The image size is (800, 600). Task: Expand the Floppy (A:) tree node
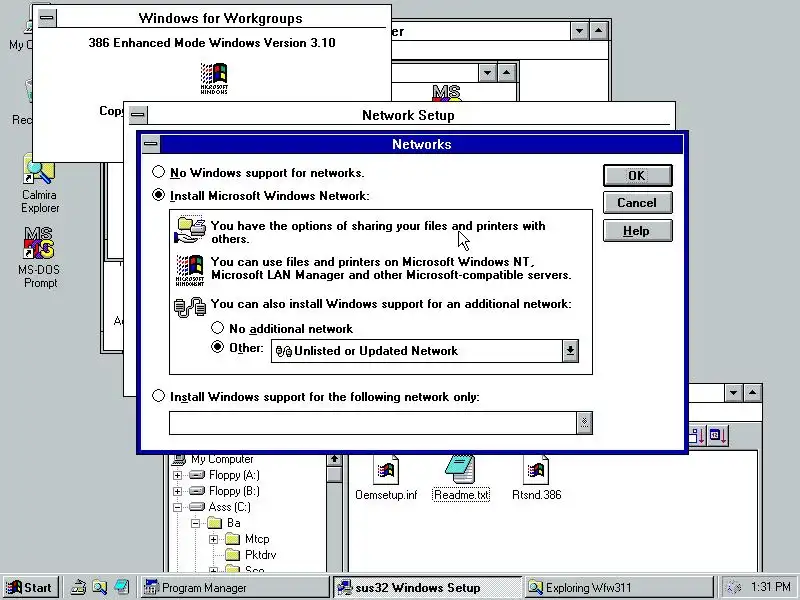178,475
